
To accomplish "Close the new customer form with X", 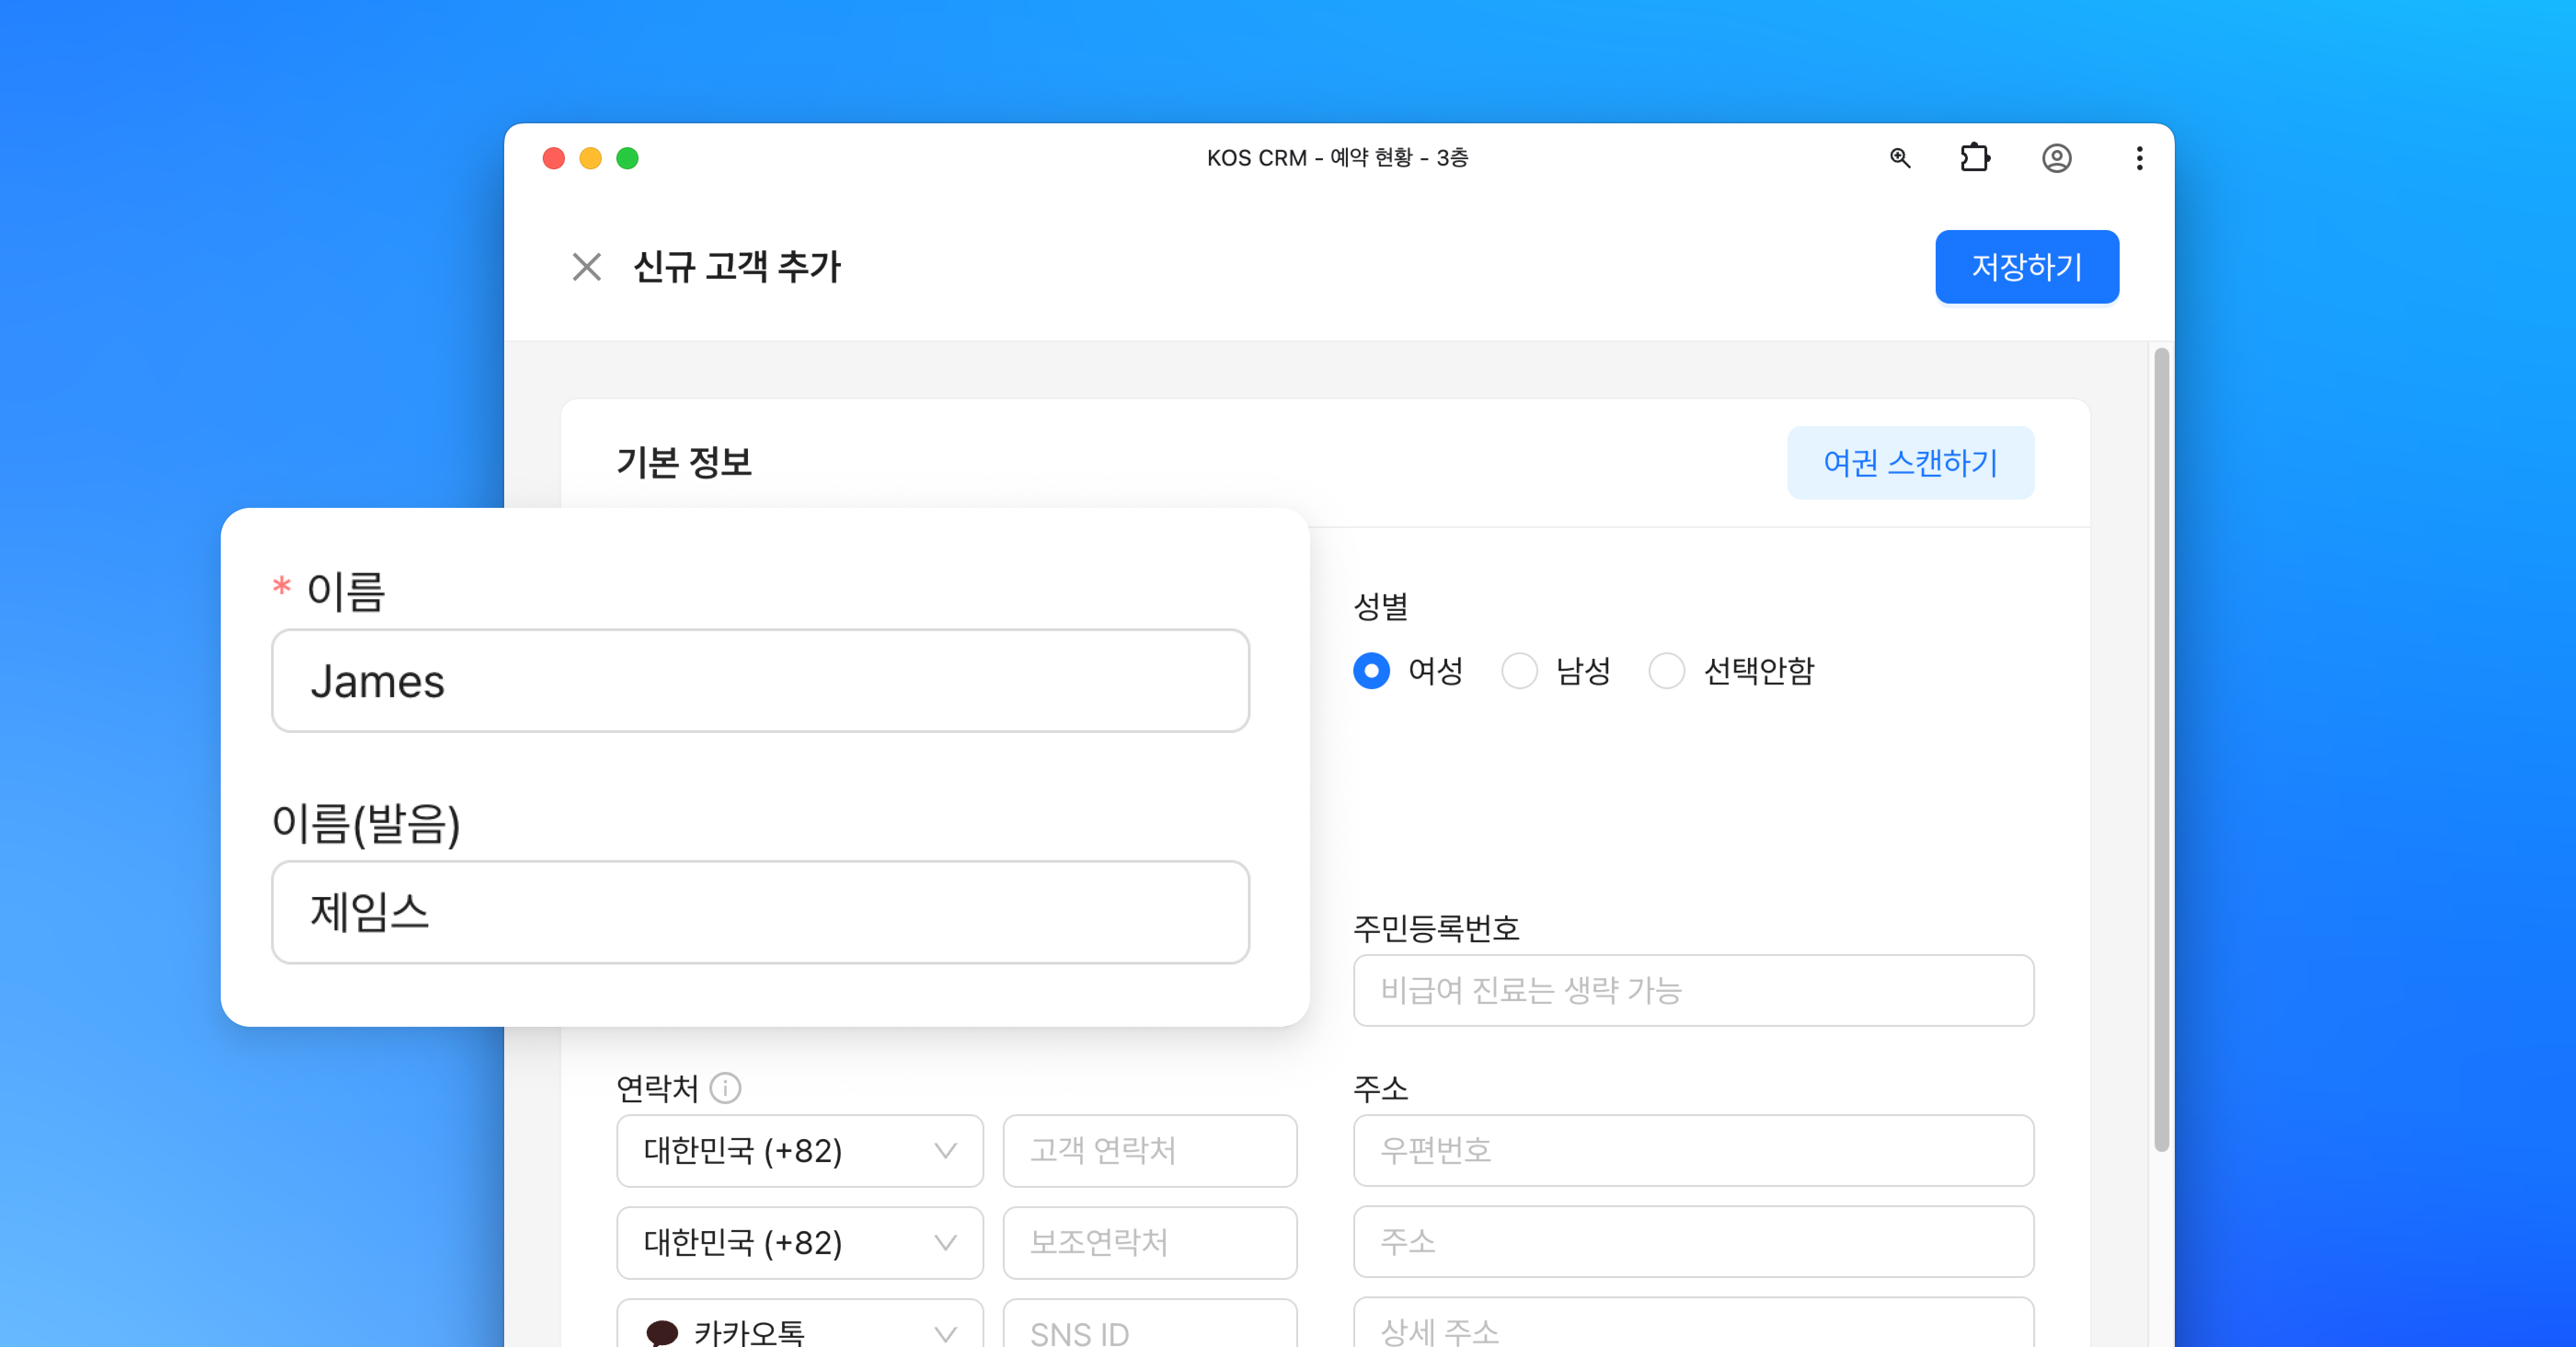I will click(x=586, y=267).
